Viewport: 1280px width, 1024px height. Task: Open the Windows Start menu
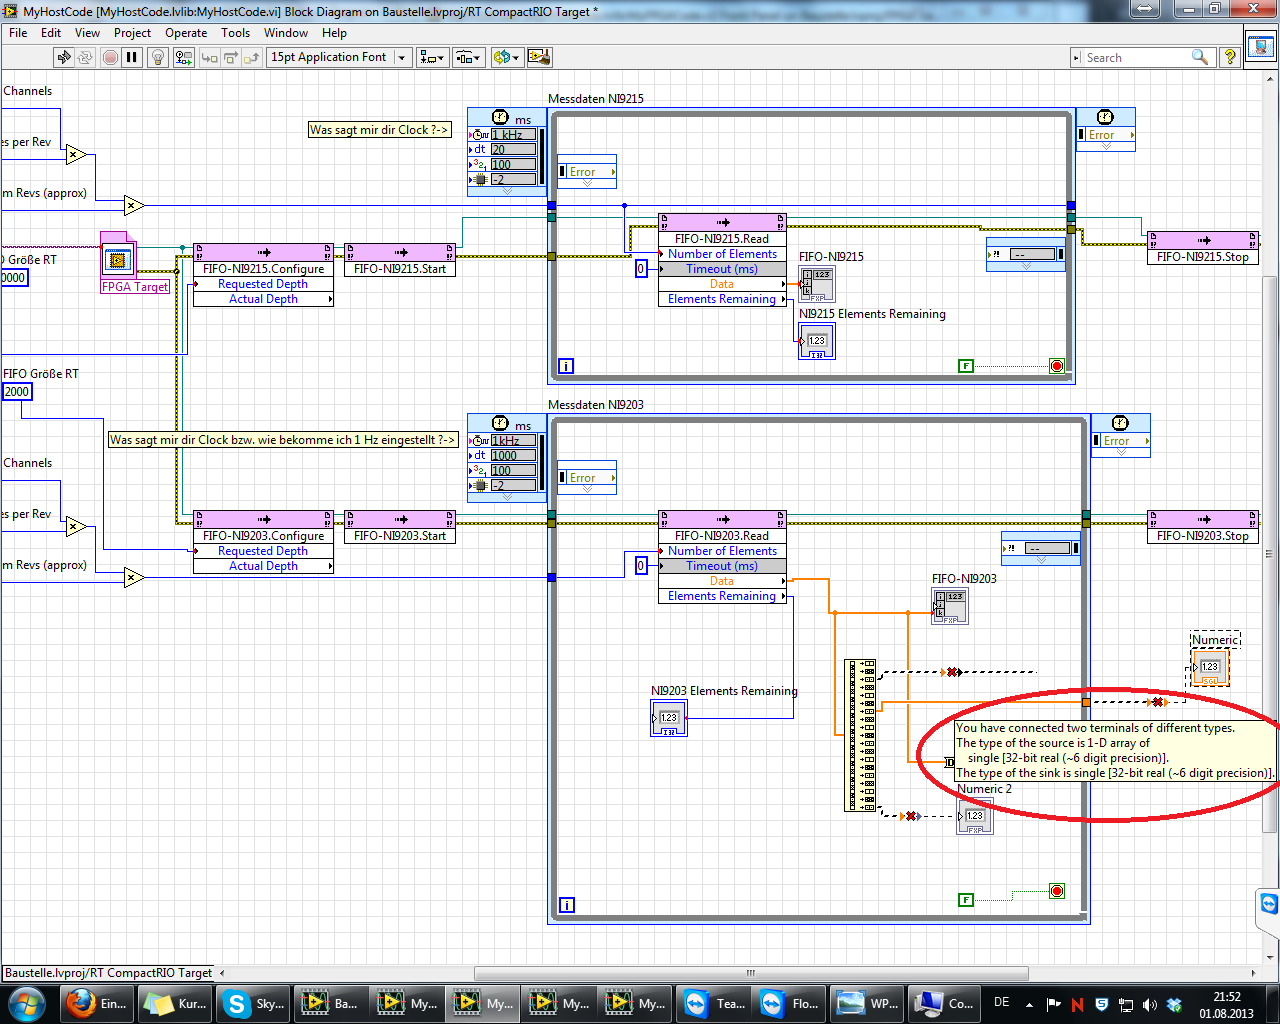27,1003
